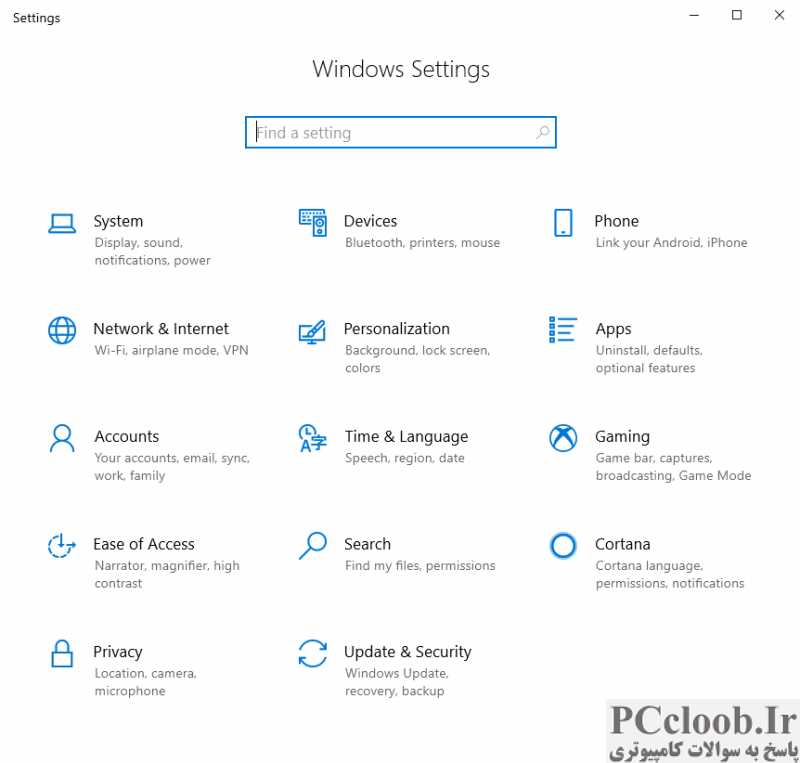Click 'Game bar, captures, broadcasting, Game Mode'
This screenshot has width=800, height=763.
[x=673, y=467]
